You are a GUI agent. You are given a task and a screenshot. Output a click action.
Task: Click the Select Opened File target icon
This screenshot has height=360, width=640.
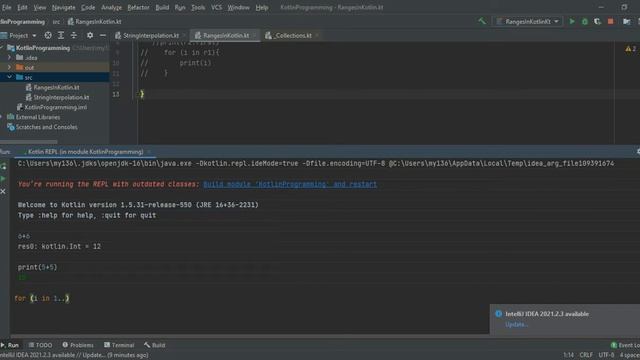48,36
